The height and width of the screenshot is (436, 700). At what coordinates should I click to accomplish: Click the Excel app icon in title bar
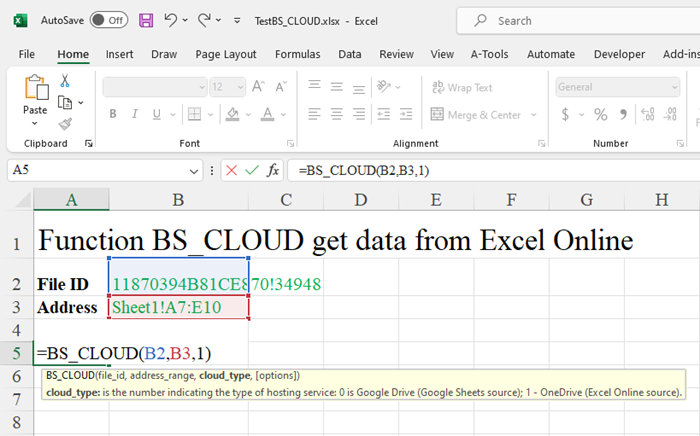(21, 21)
